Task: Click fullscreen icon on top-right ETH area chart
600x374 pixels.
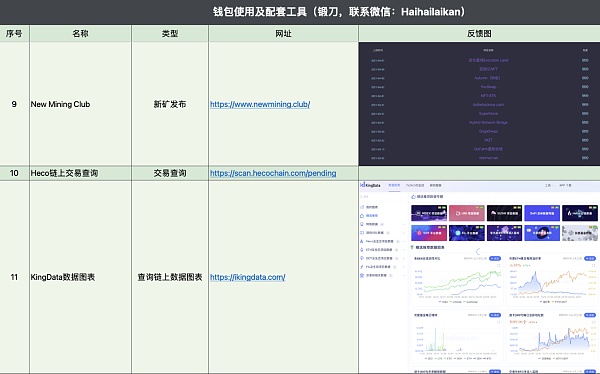Action: (593, 265)
